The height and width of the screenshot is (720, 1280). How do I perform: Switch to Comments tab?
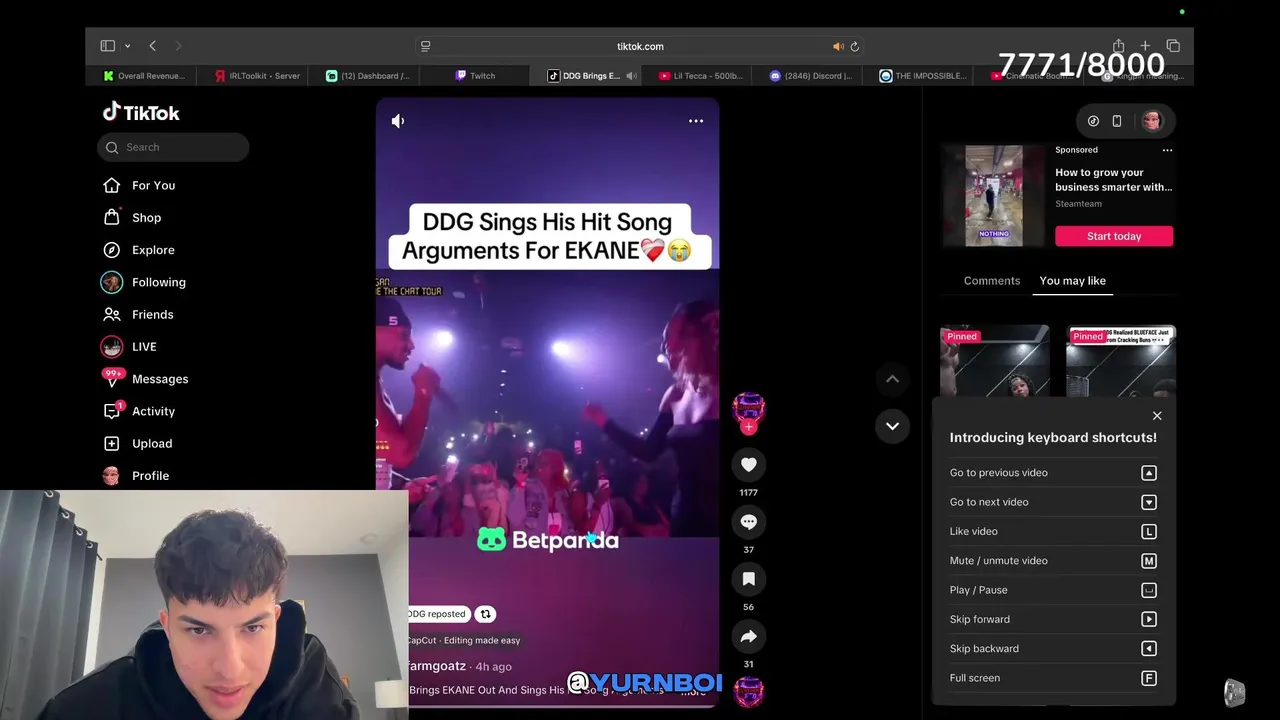(992, 281)
